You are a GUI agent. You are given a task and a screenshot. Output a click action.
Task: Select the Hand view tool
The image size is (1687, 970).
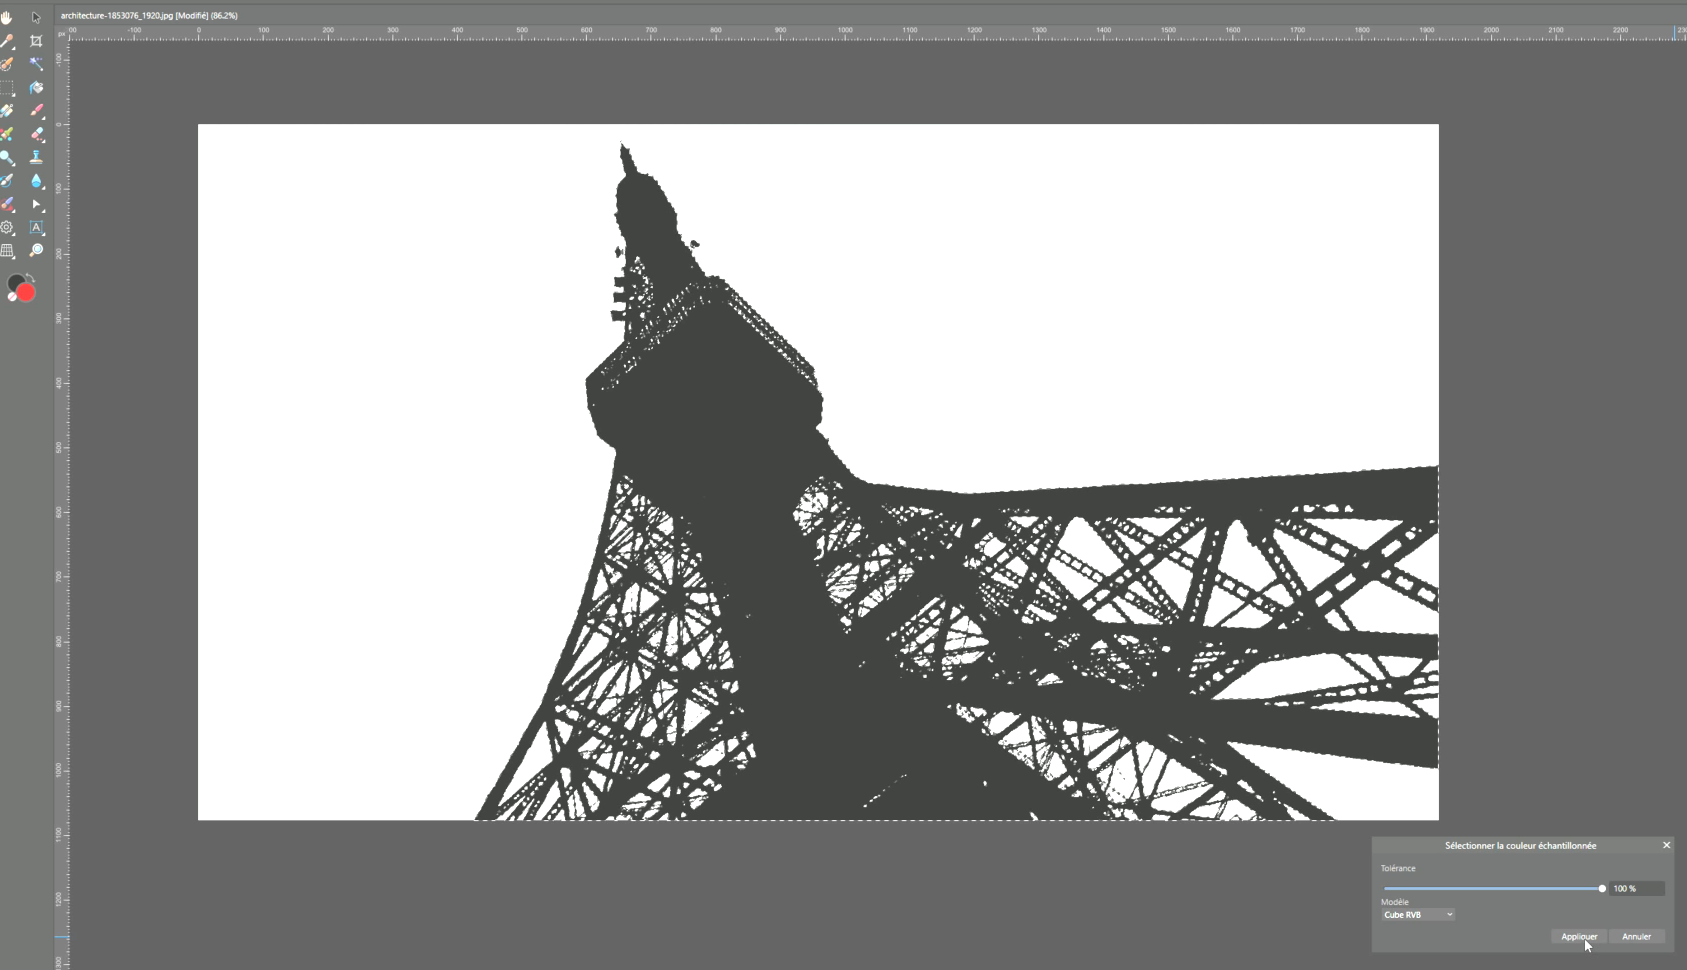7,18
